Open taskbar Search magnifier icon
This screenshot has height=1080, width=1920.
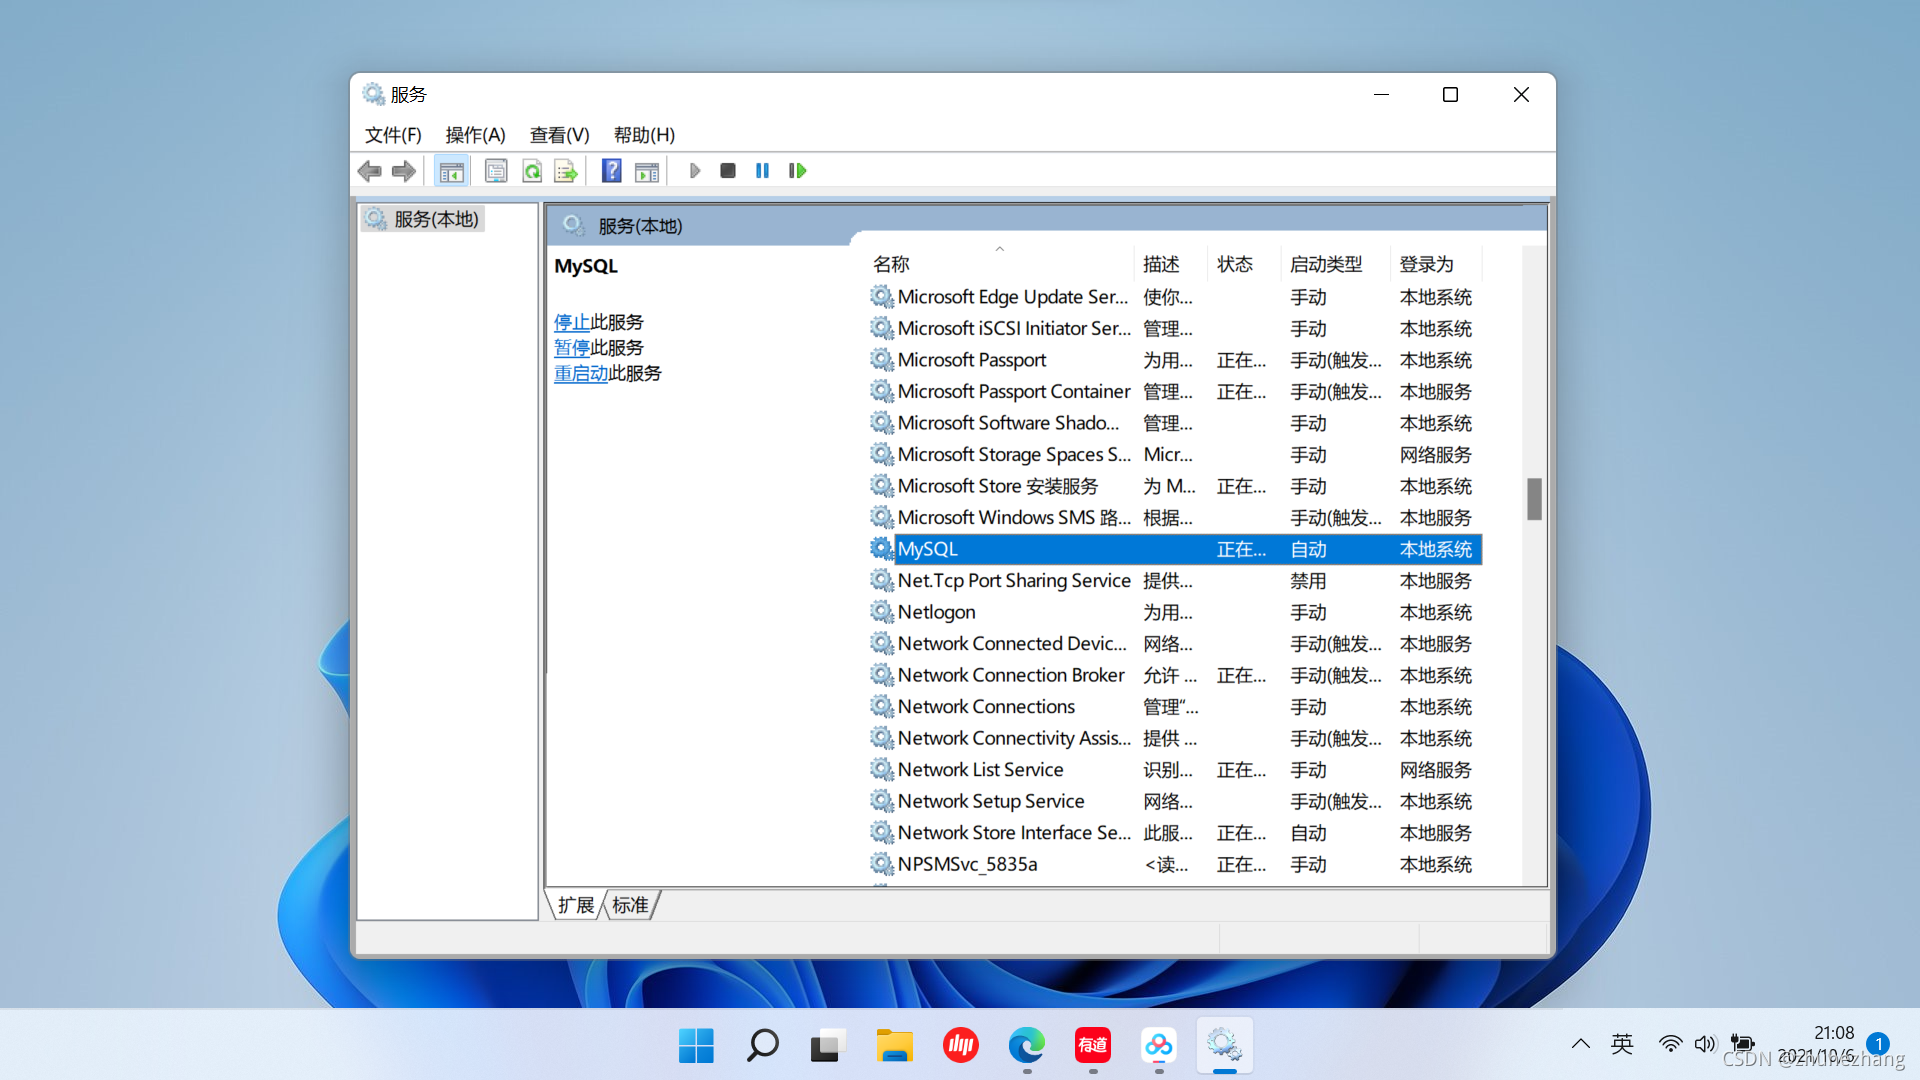762,1046
